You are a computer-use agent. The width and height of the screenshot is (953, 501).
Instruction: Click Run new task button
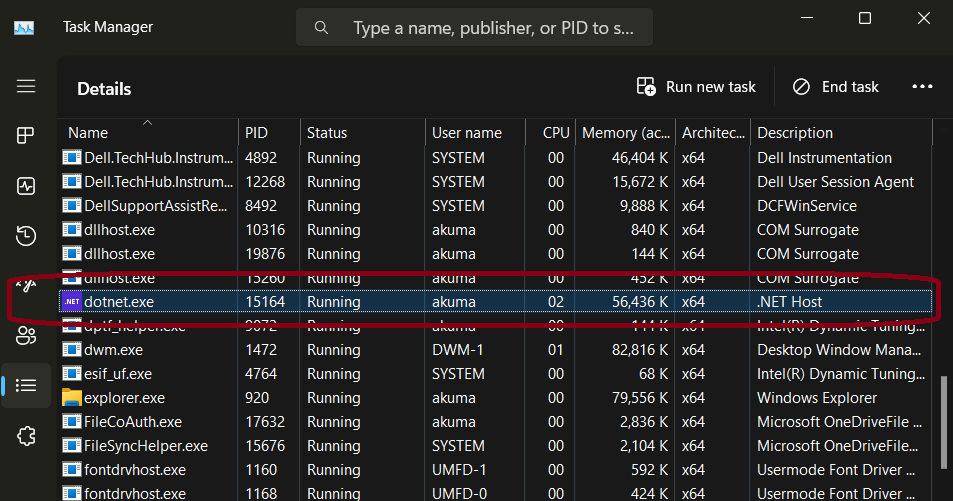[x=696, y=87]
